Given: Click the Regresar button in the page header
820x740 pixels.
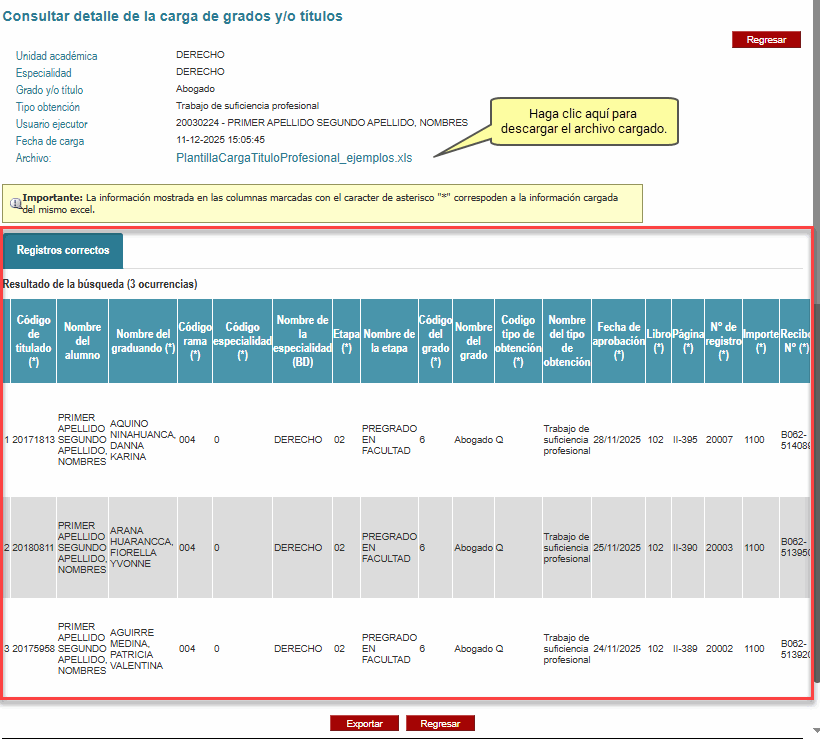Looking at the screenshot, I should point(766,40).
